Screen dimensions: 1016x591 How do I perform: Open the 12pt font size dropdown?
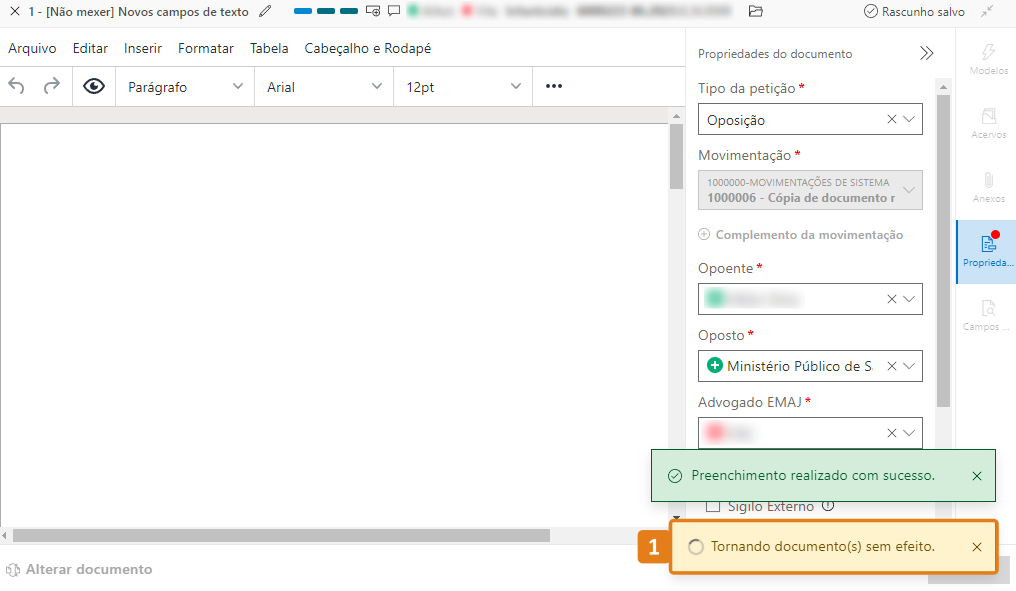(463, 87)
